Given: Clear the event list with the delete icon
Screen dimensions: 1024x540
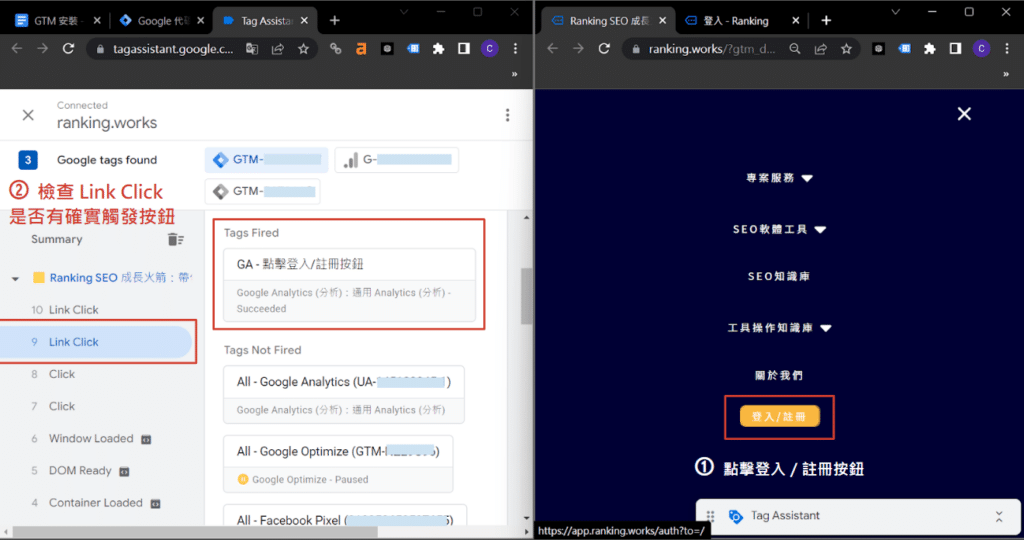Looking at the screenshot, I should pyautogui.click(x=175, y=239).
